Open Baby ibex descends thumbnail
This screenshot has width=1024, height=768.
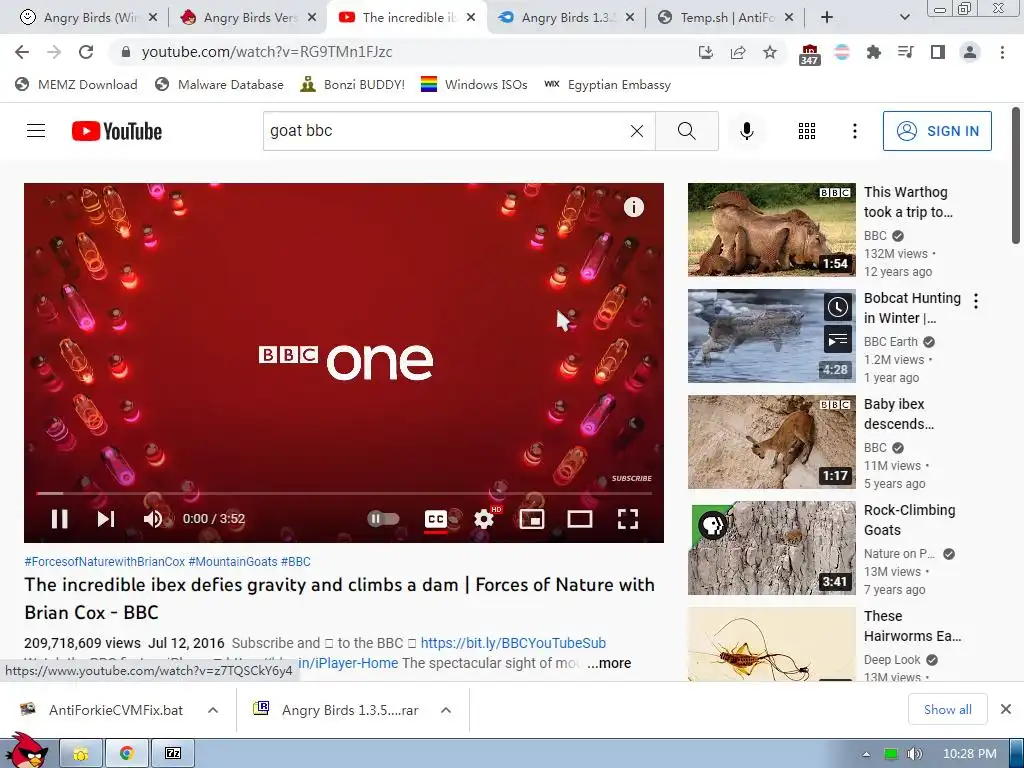point(771,442)
